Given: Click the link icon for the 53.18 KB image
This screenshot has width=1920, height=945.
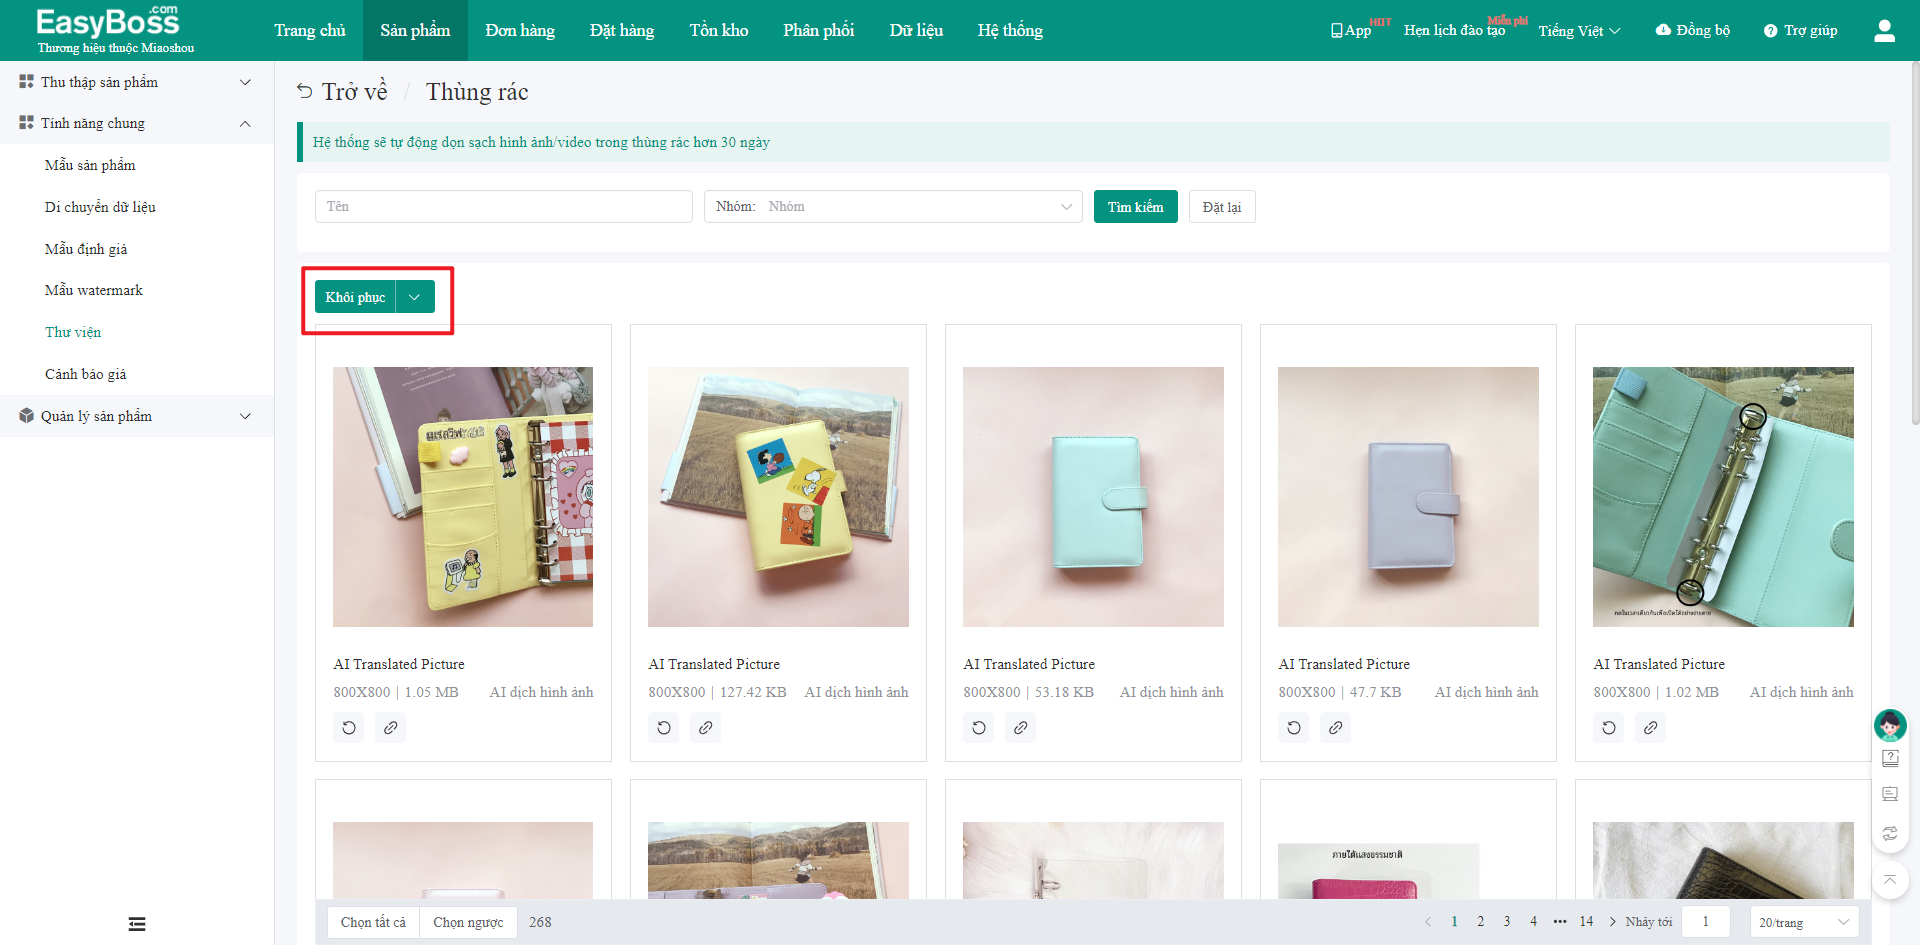Looking at the screenshot, I should coord(1021,728).
